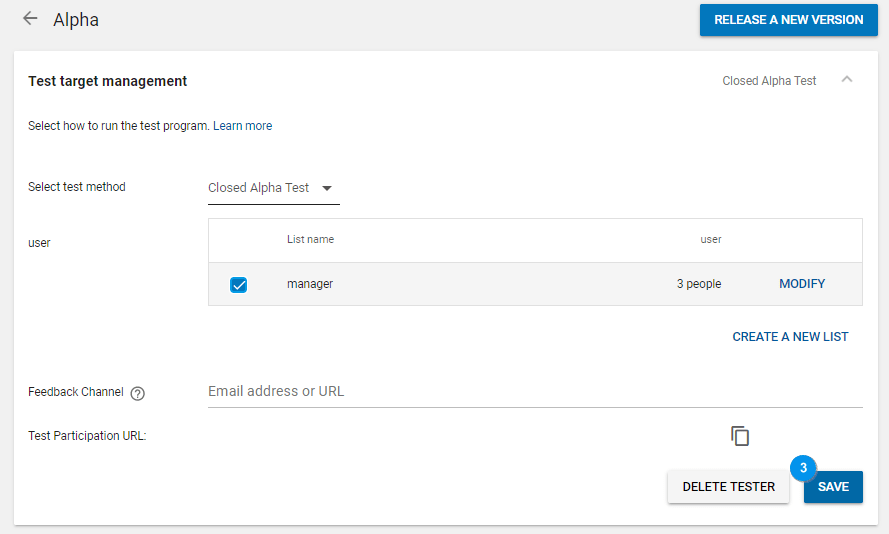The width and height of the screenshot is (889, 534).
Task: Open the Feedback Channel help icon
Action: 138,393
